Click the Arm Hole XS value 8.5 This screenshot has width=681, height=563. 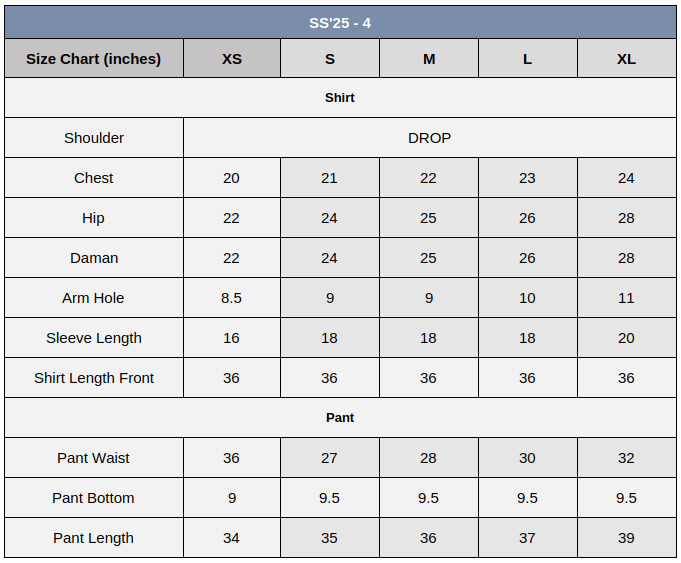click(231, 298)
